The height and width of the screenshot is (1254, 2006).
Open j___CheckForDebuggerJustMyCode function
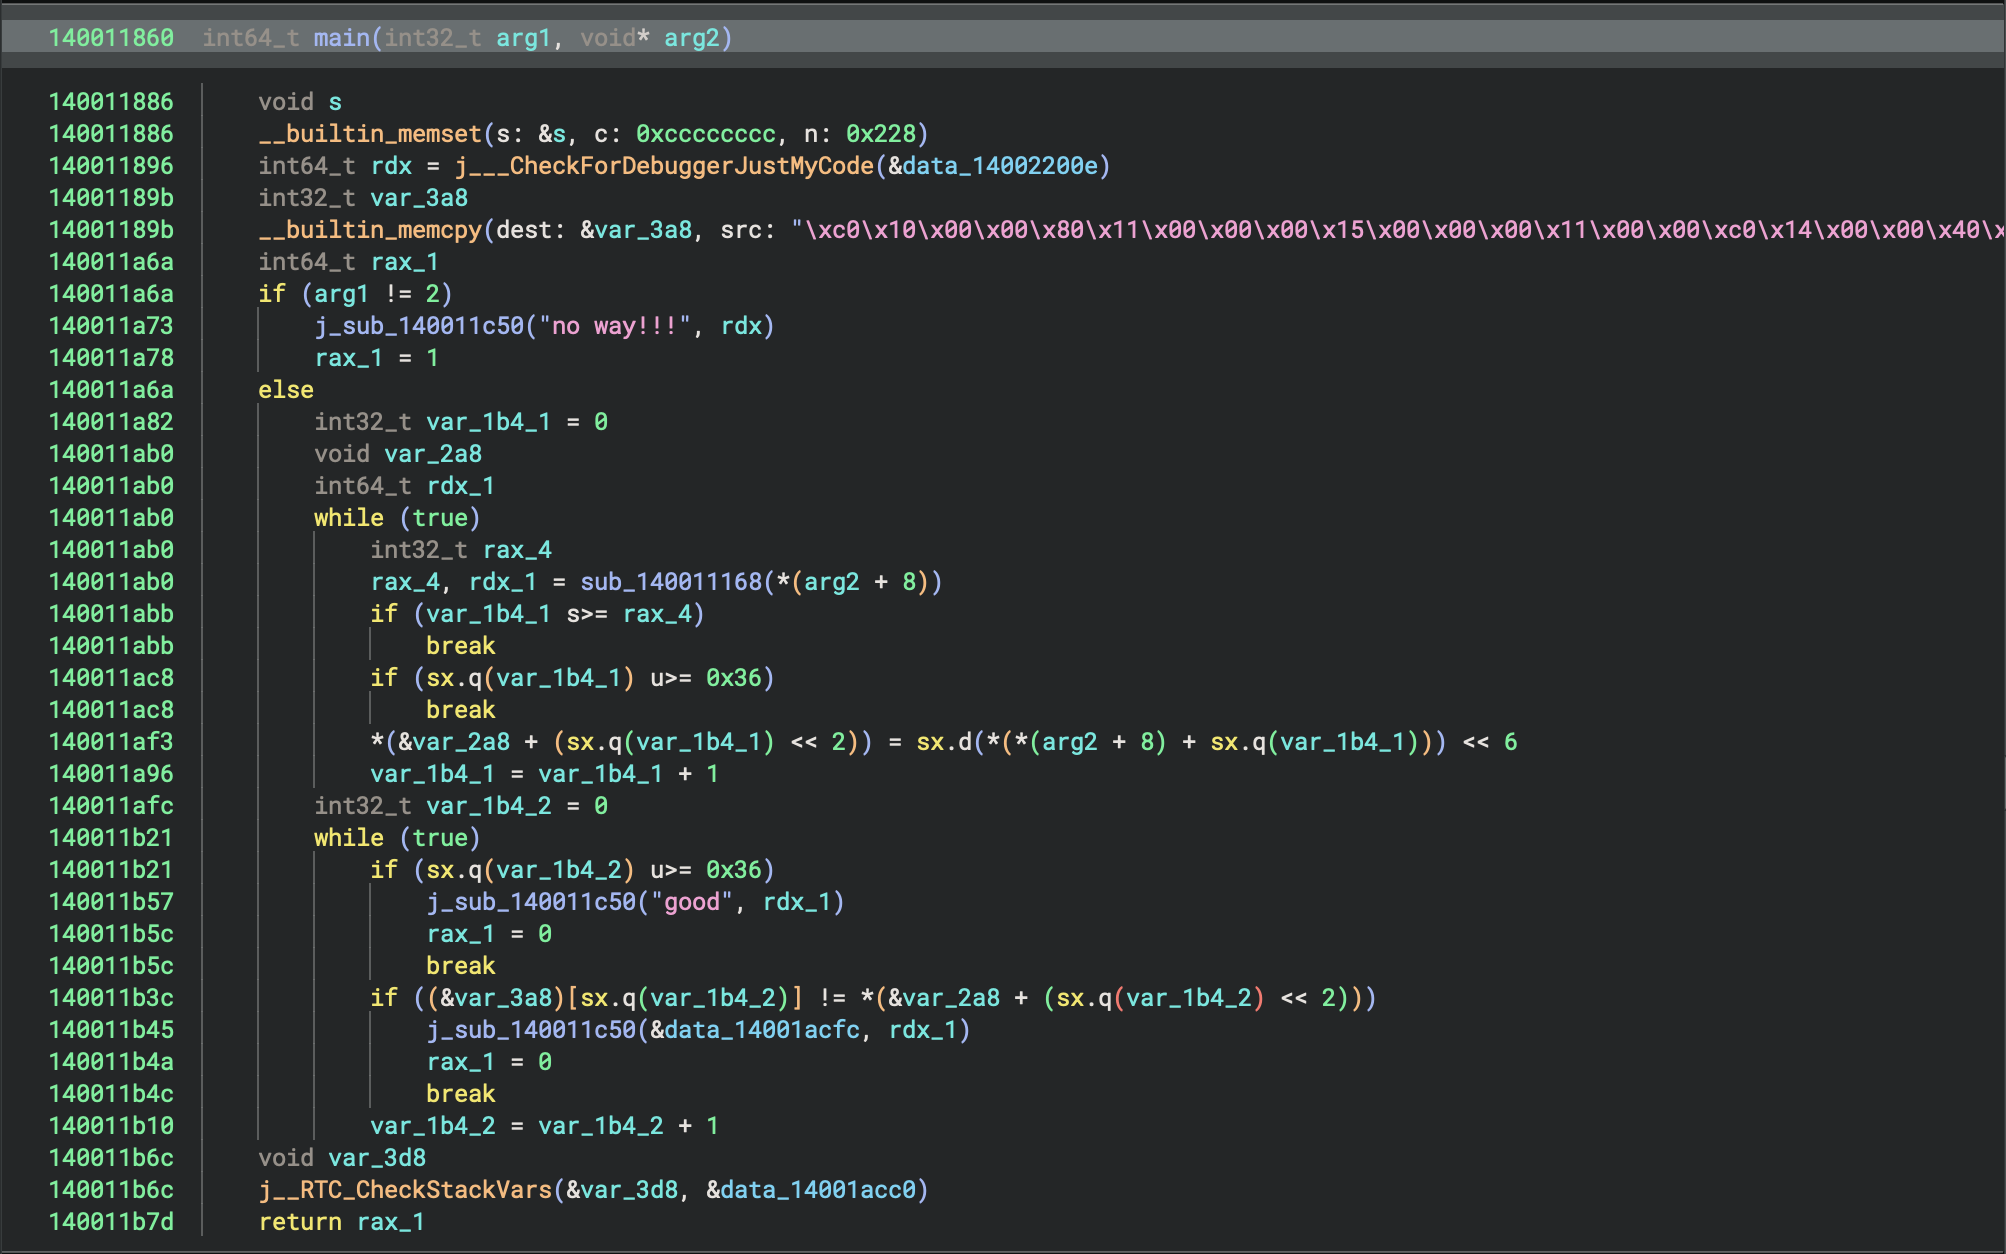pyautogui.click(x=664, y=166)
